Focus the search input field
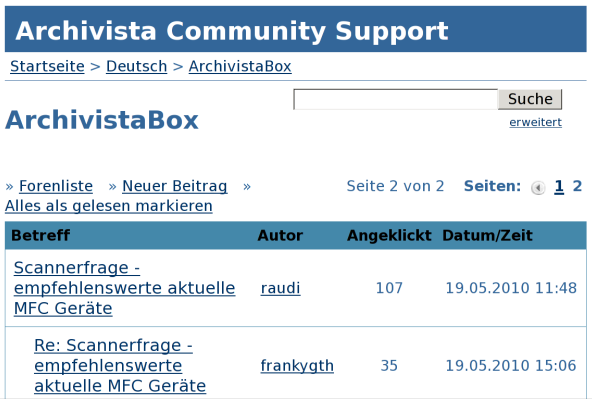 tap(396, 99)
